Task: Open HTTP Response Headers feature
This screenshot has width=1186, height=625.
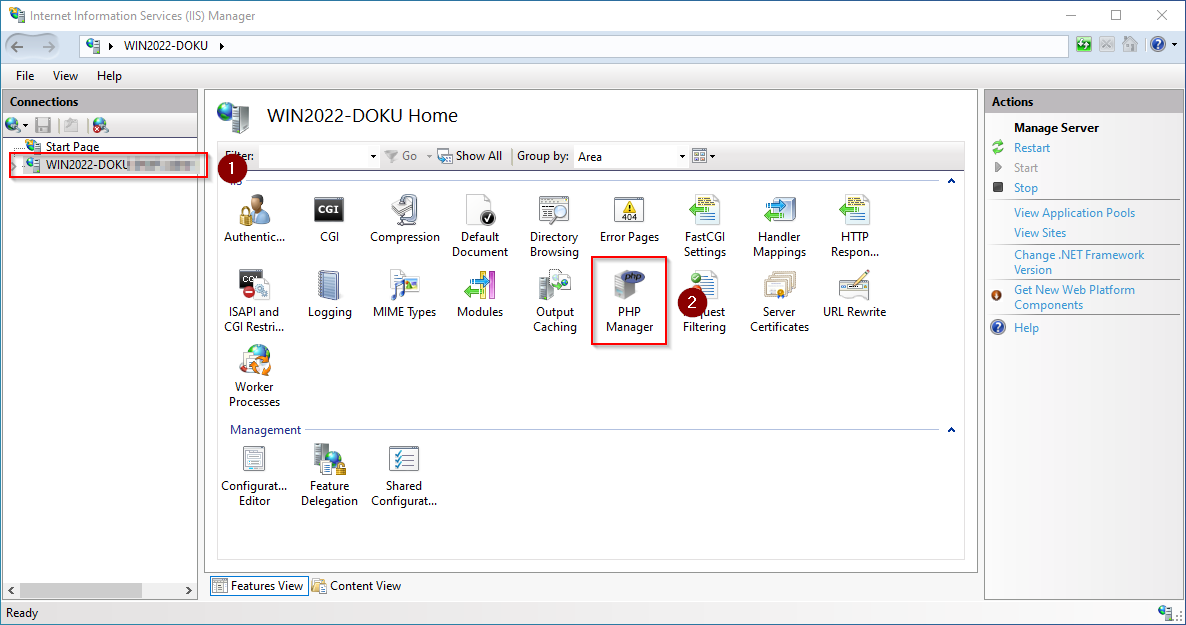Action: click(x=854, y=226)
